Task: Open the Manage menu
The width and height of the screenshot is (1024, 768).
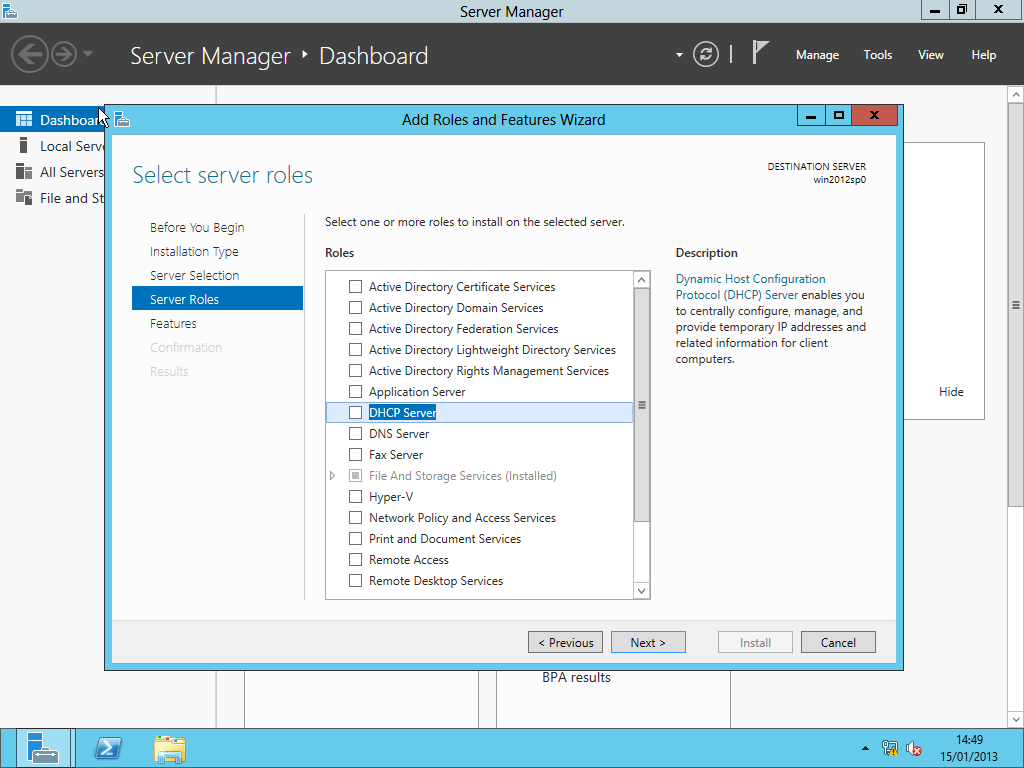Action: tap(817, 55)
